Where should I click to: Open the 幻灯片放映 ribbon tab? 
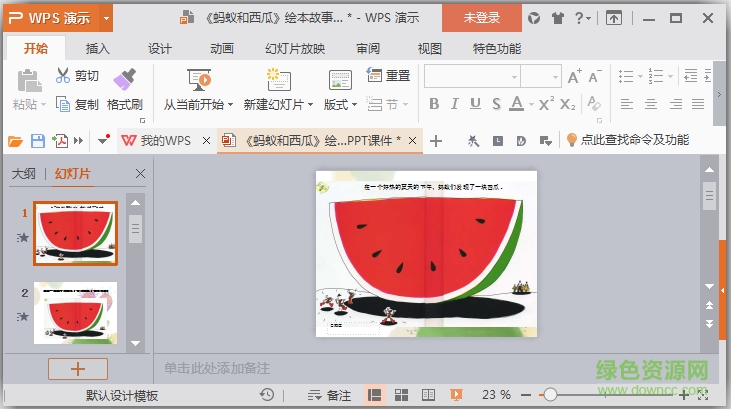tap(295, 49)
